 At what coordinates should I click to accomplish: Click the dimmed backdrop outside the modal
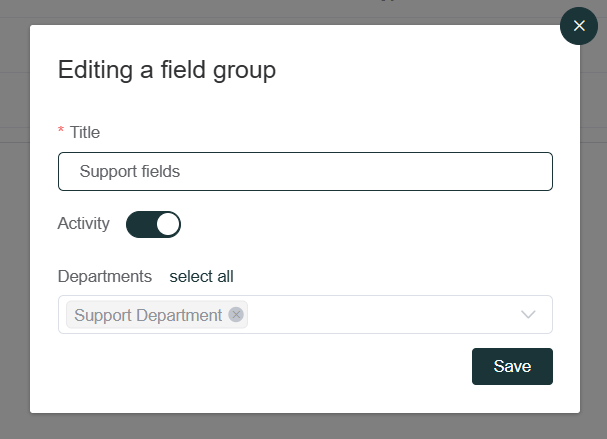(15, 232)
